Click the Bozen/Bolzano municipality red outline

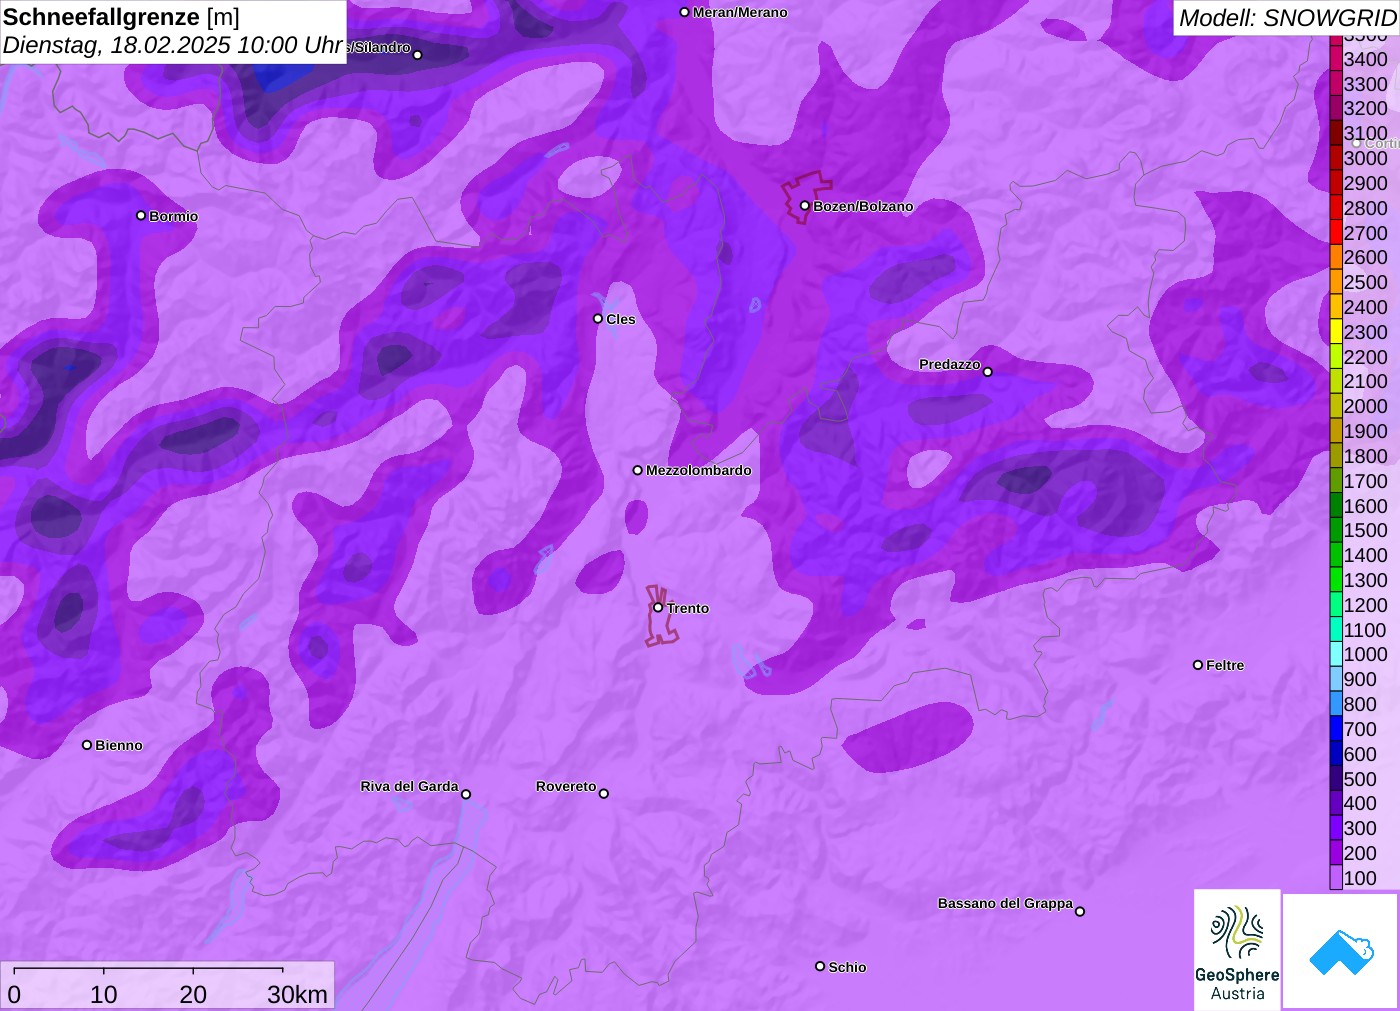click(805, 197)
